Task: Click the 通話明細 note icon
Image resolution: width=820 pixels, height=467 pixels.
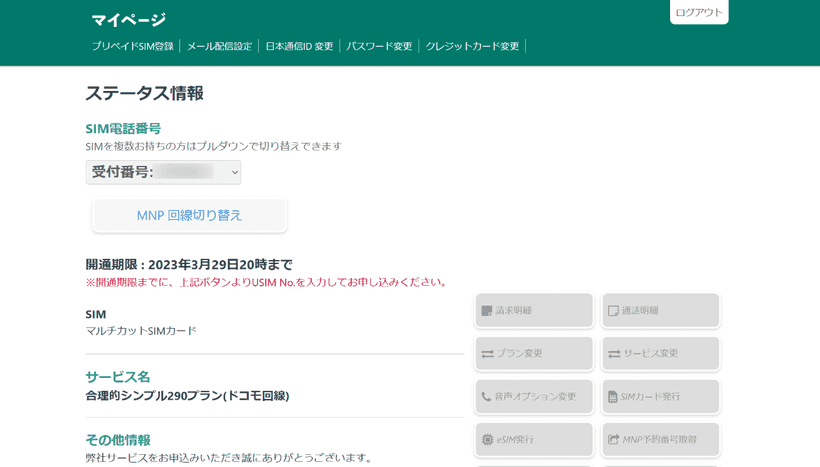Action: click(x=613, y=311)
